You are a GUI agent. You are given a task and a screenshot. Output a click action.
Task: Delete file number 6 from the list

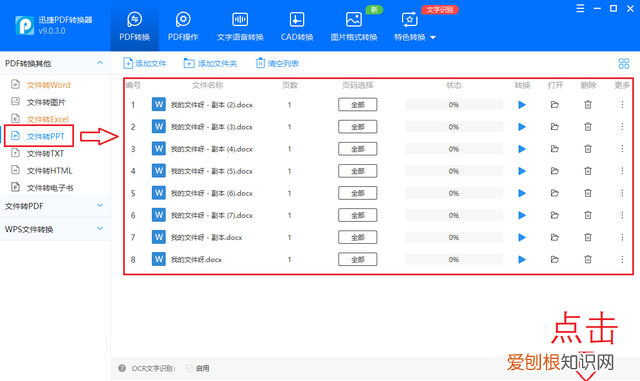tap(588, 215)
